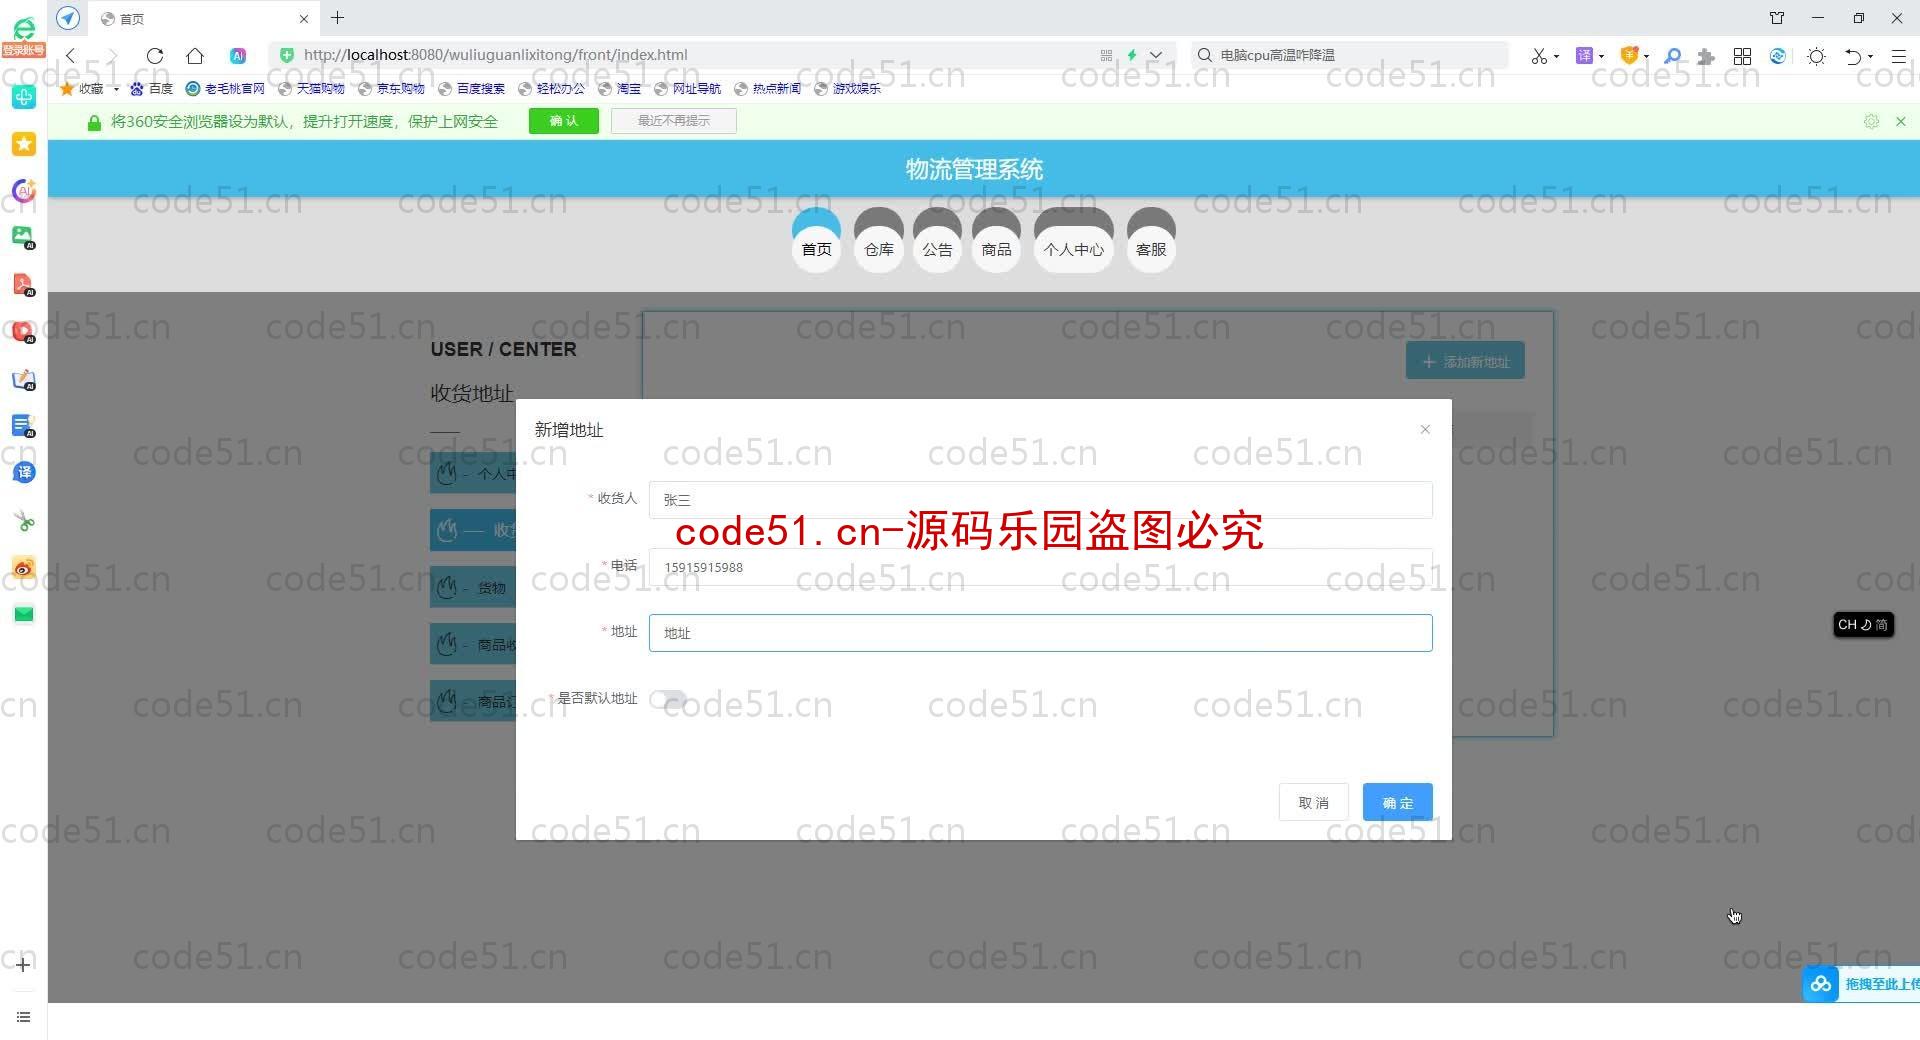Open the green mail sidebar icon
Image resolution: width=1920 pixels, height=1040 pixels.
point(24,614)
